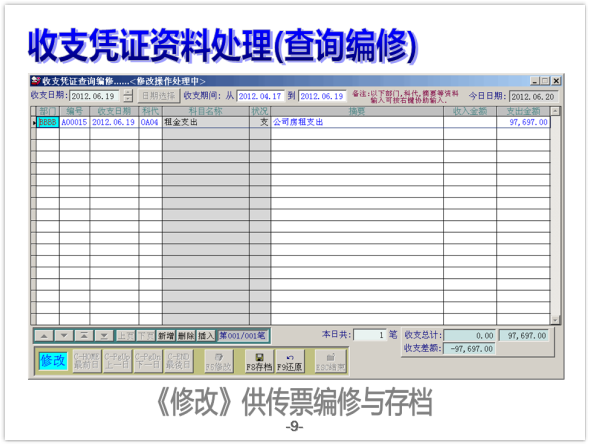Jump to first record arrow button

coord(84,336)
